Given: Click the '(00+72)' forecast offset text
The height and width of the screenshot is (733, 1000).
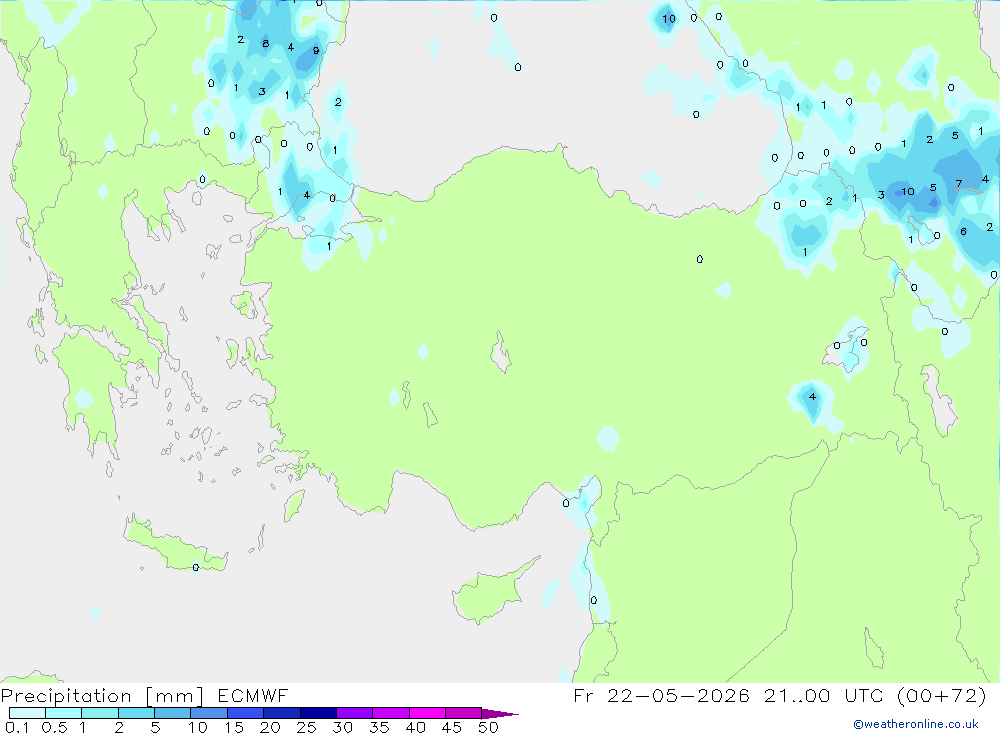Looking at the screenshot, I should (x=942, y=695).
